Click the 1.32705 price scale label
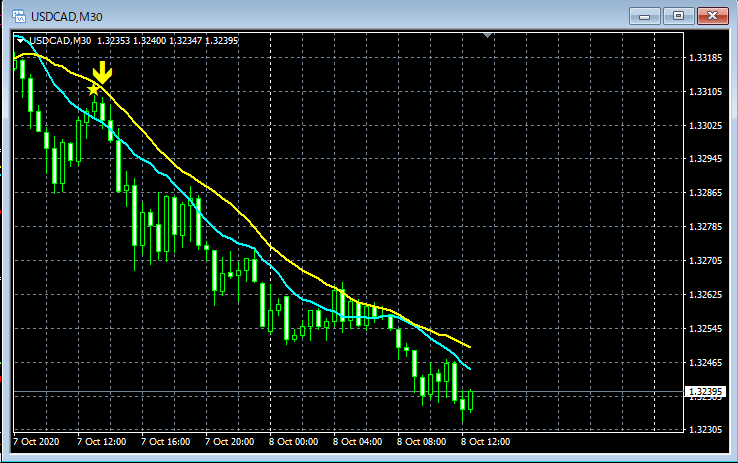The width and height of the screenshot is (738, 463). coord(705,261)
